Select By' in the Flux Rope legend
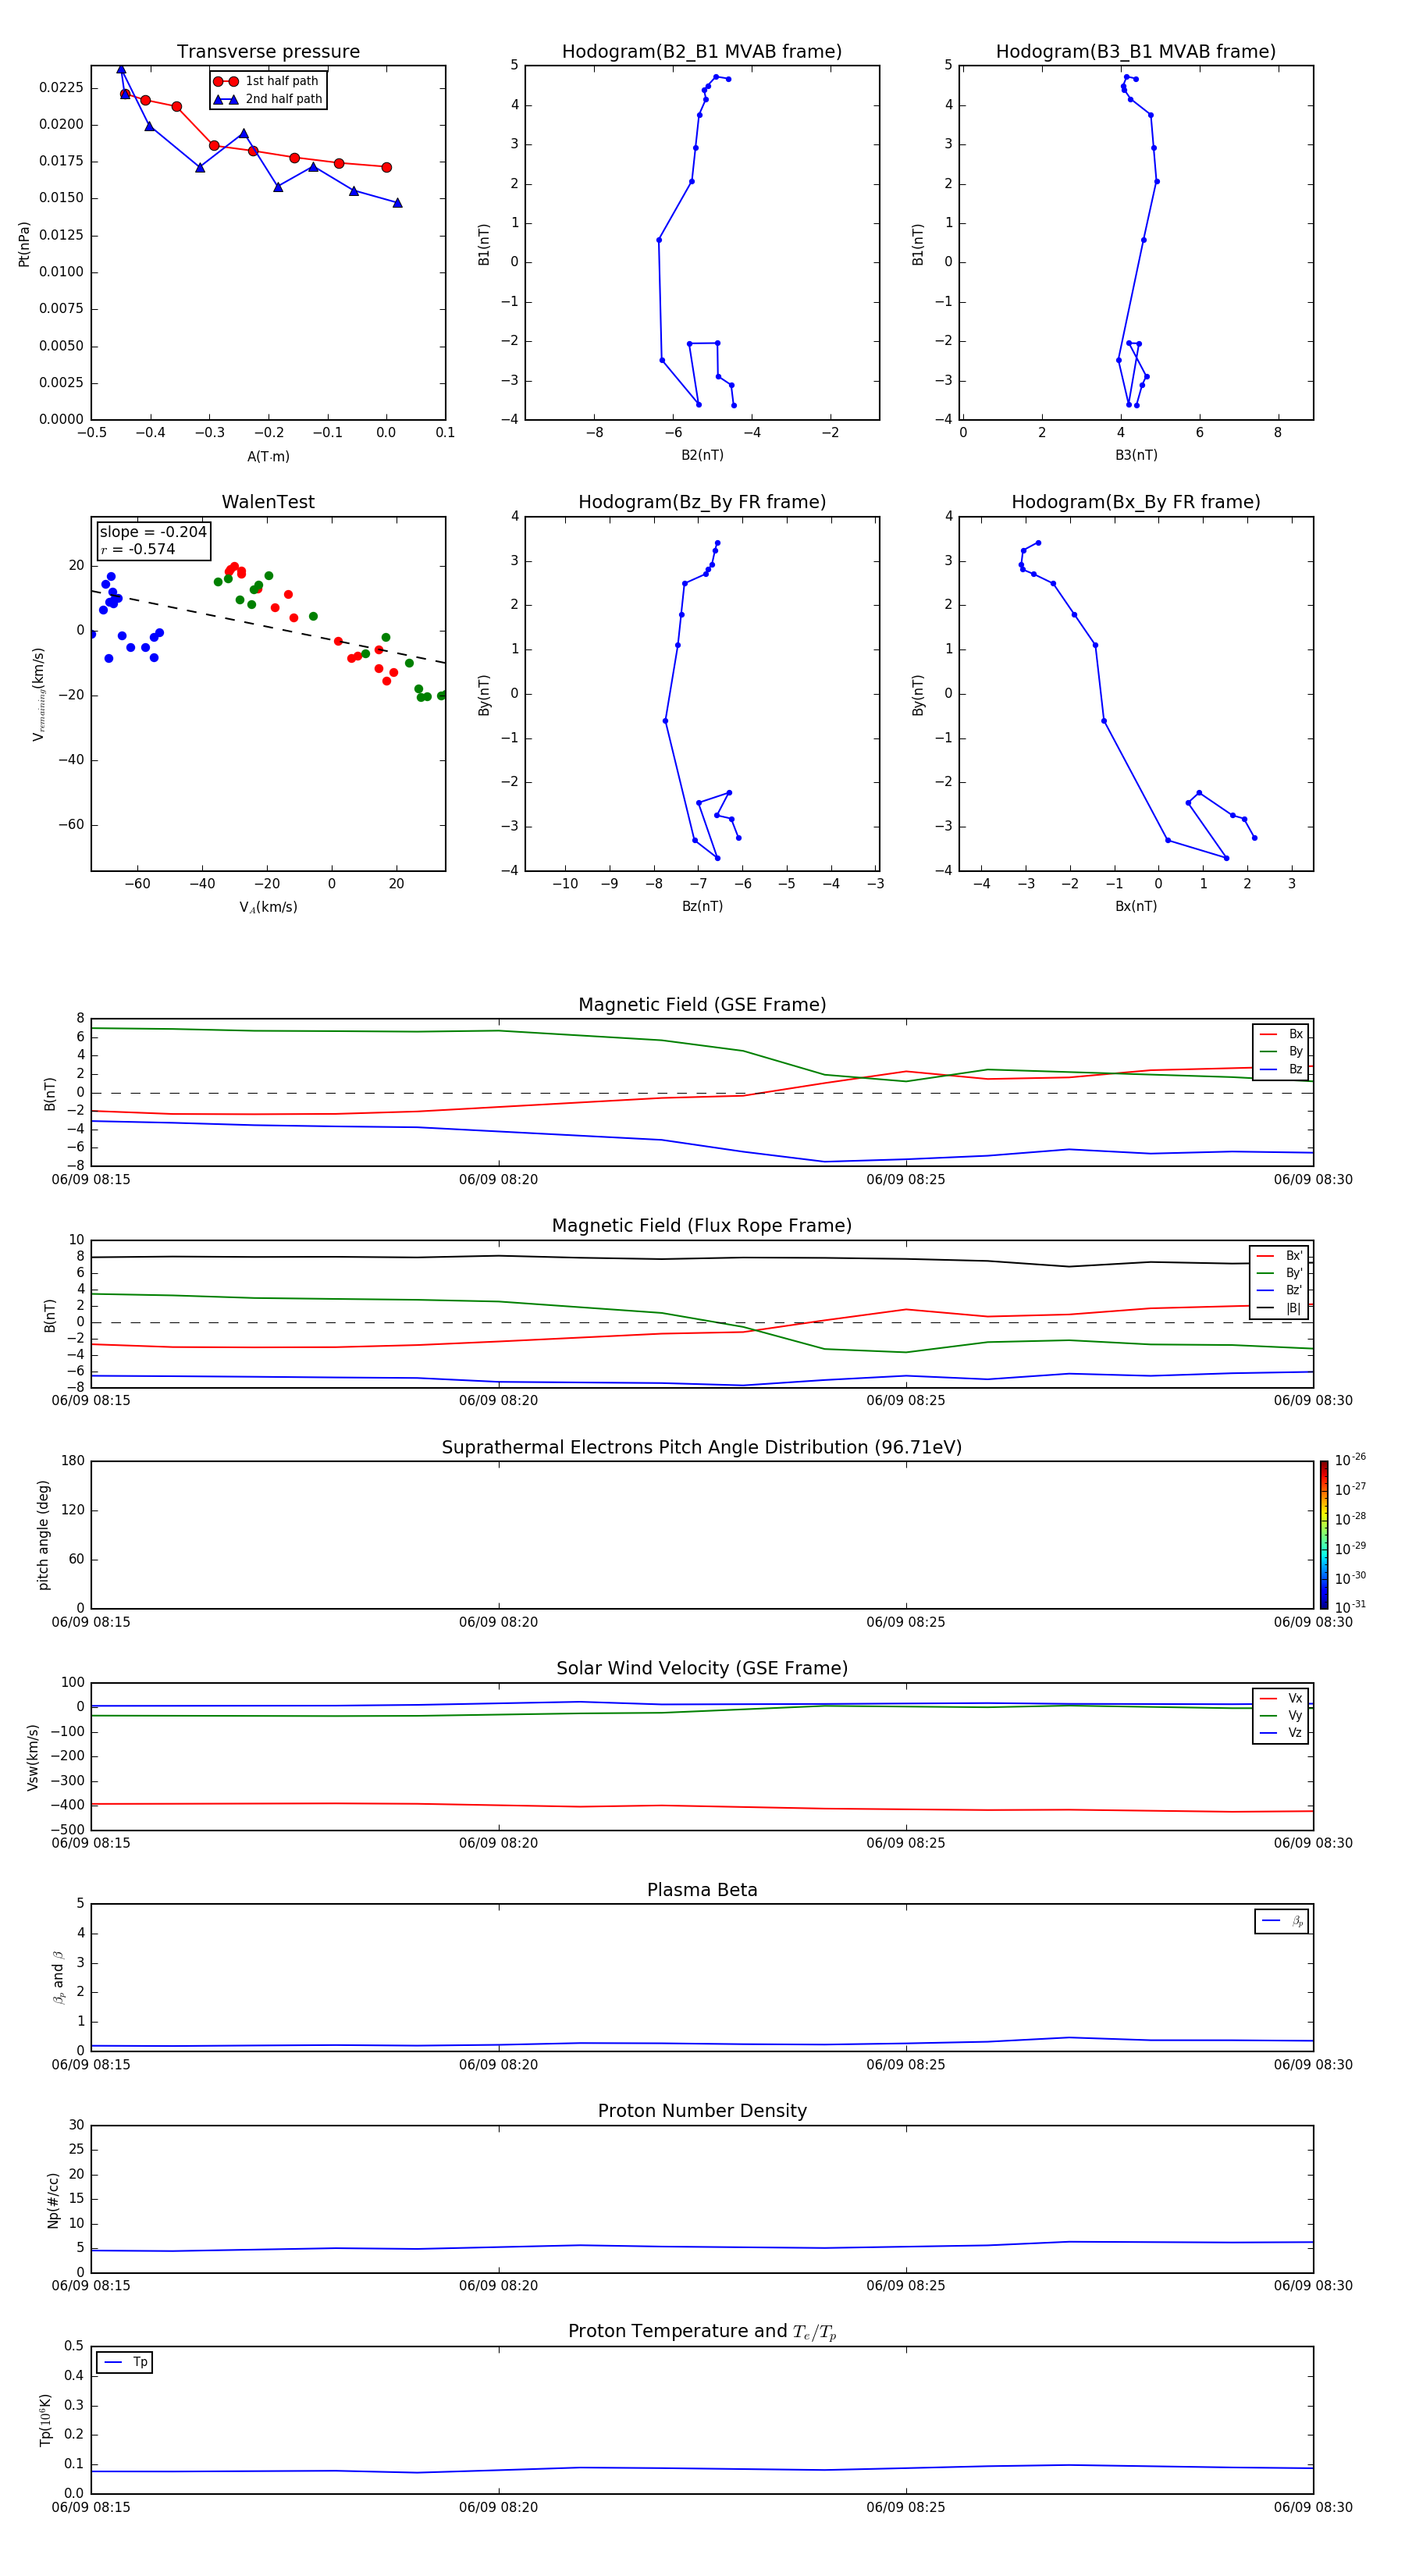The image size is (1405, 2576). (1280, 1273)
